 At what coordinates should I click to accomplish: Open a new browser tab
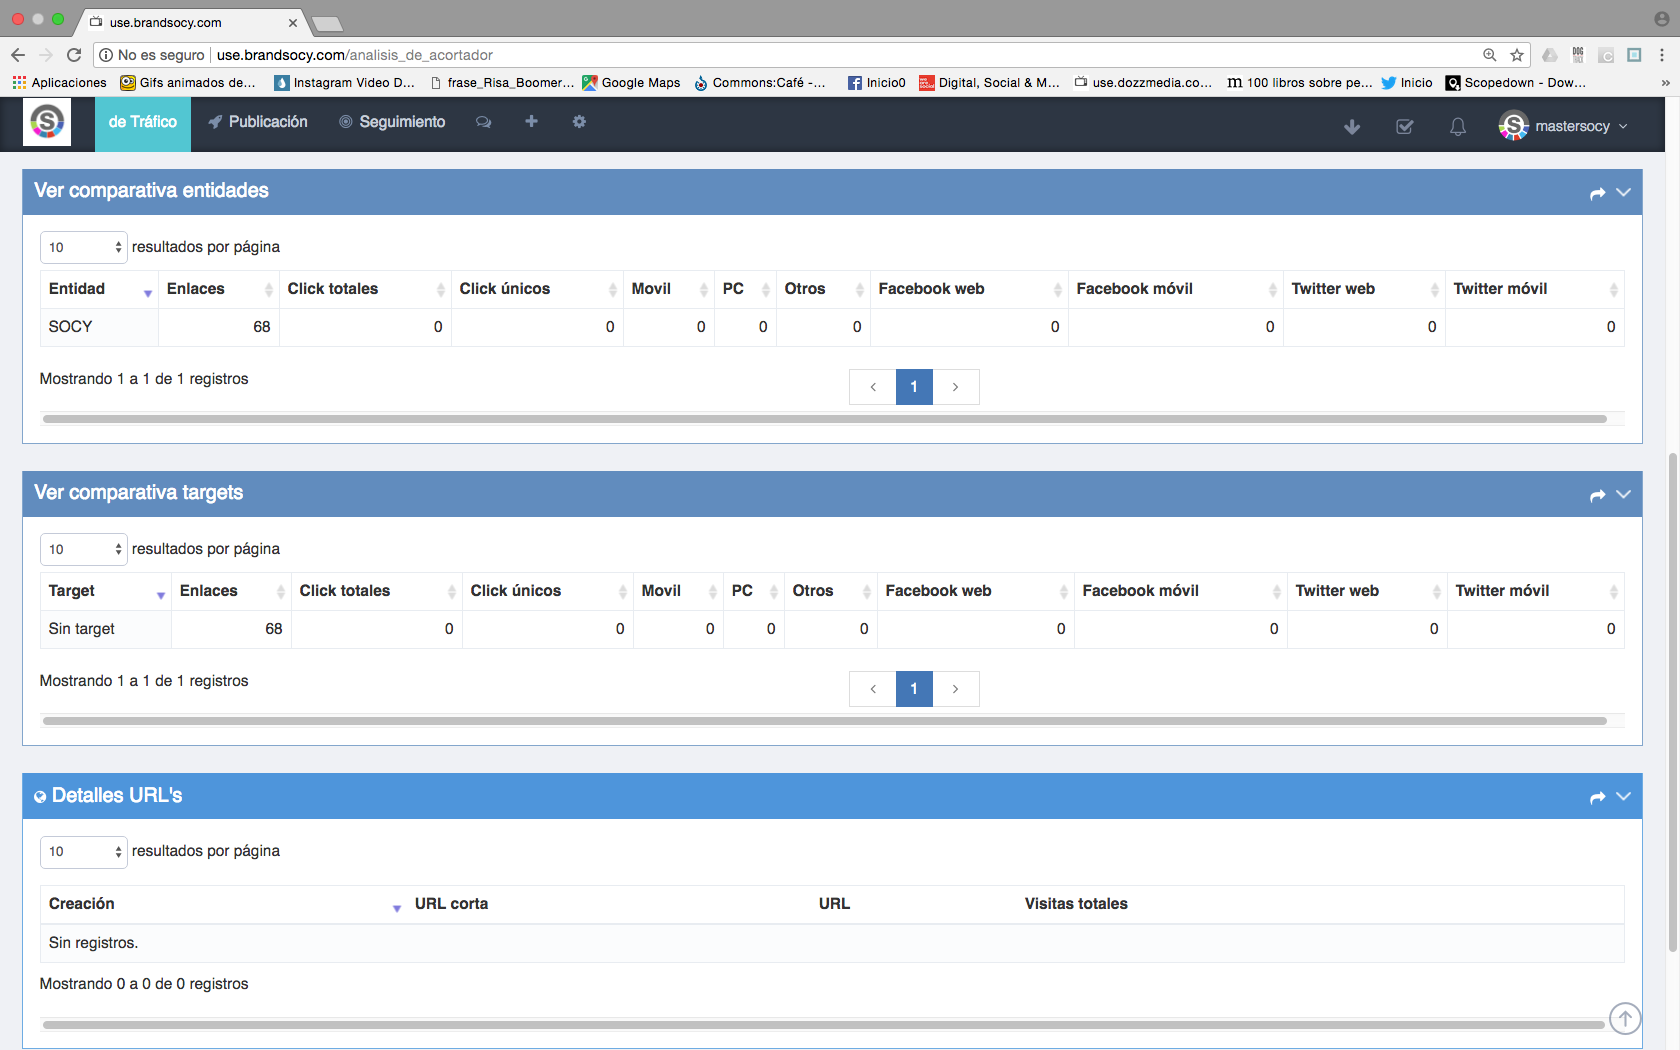pos(327,23)
